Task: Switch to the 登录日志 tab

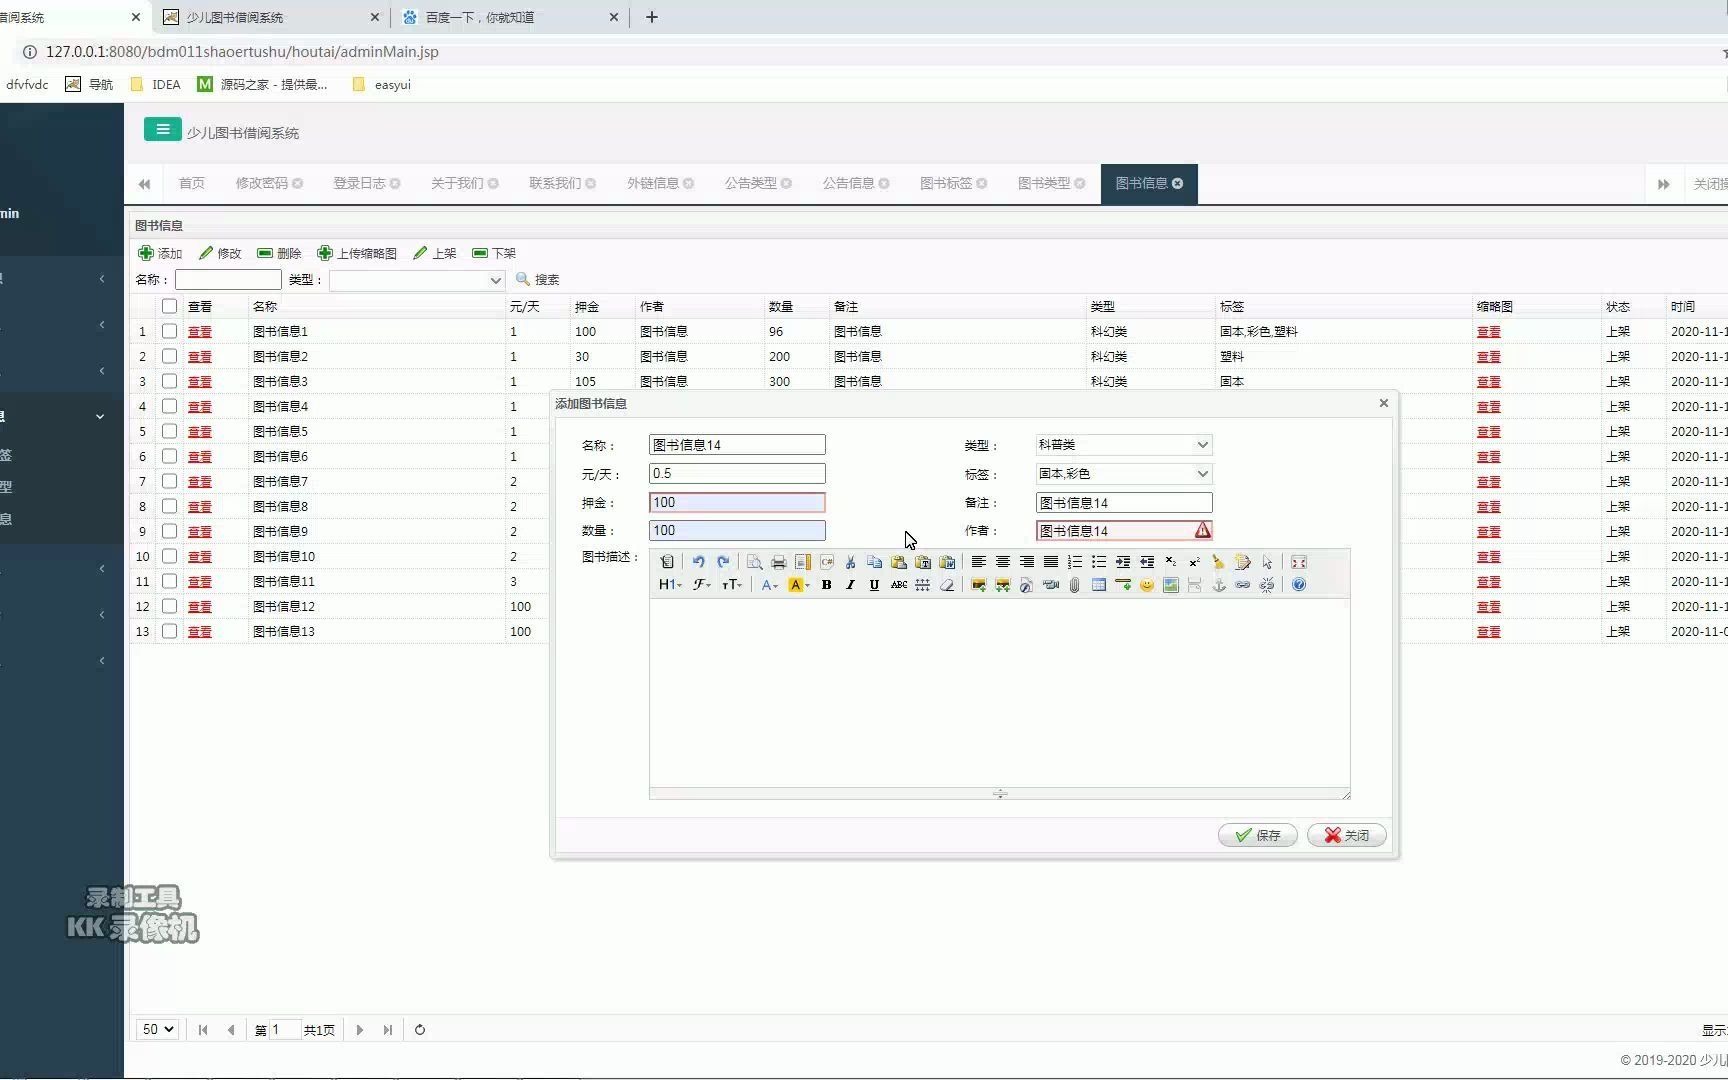Action: coord(366,183)
